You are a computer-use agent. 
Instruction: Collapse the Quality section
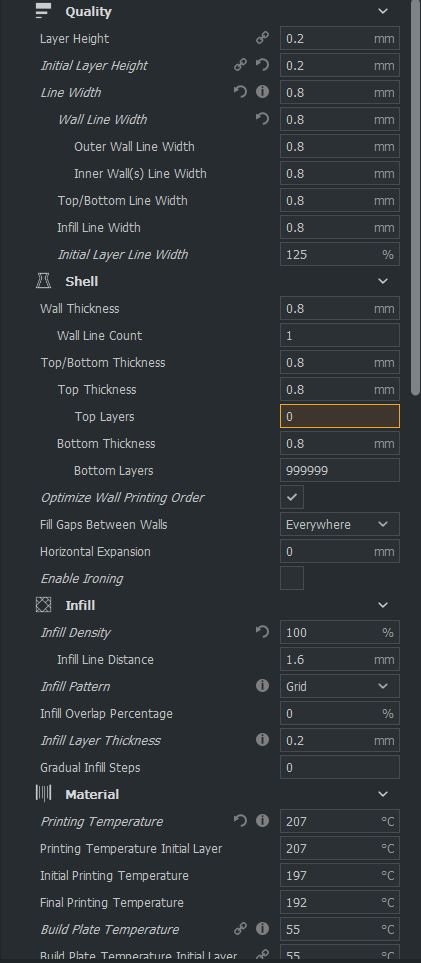point(383,11)
